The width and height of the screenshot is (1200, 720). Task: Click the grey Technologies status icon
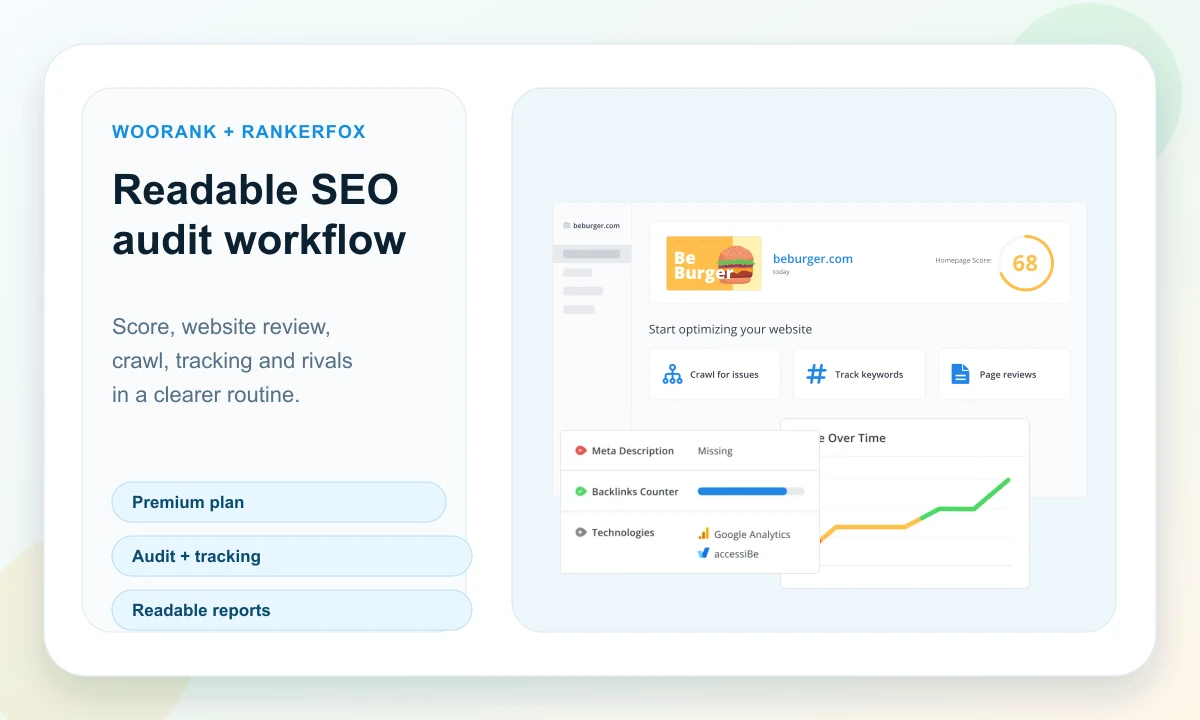click(x=580, y=533)
